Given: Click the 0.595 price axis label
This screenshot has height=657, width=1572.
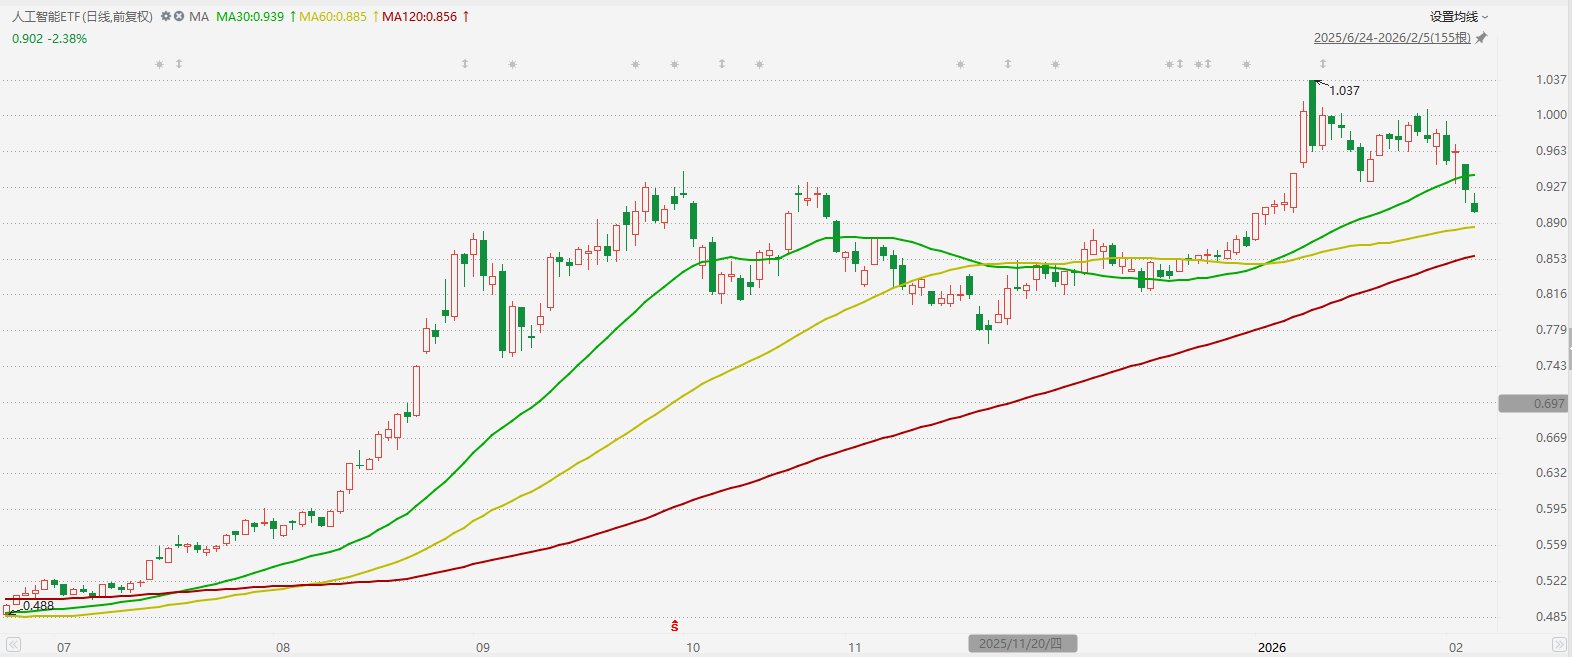Looking at the screenshot, I should click(1551, 509).
